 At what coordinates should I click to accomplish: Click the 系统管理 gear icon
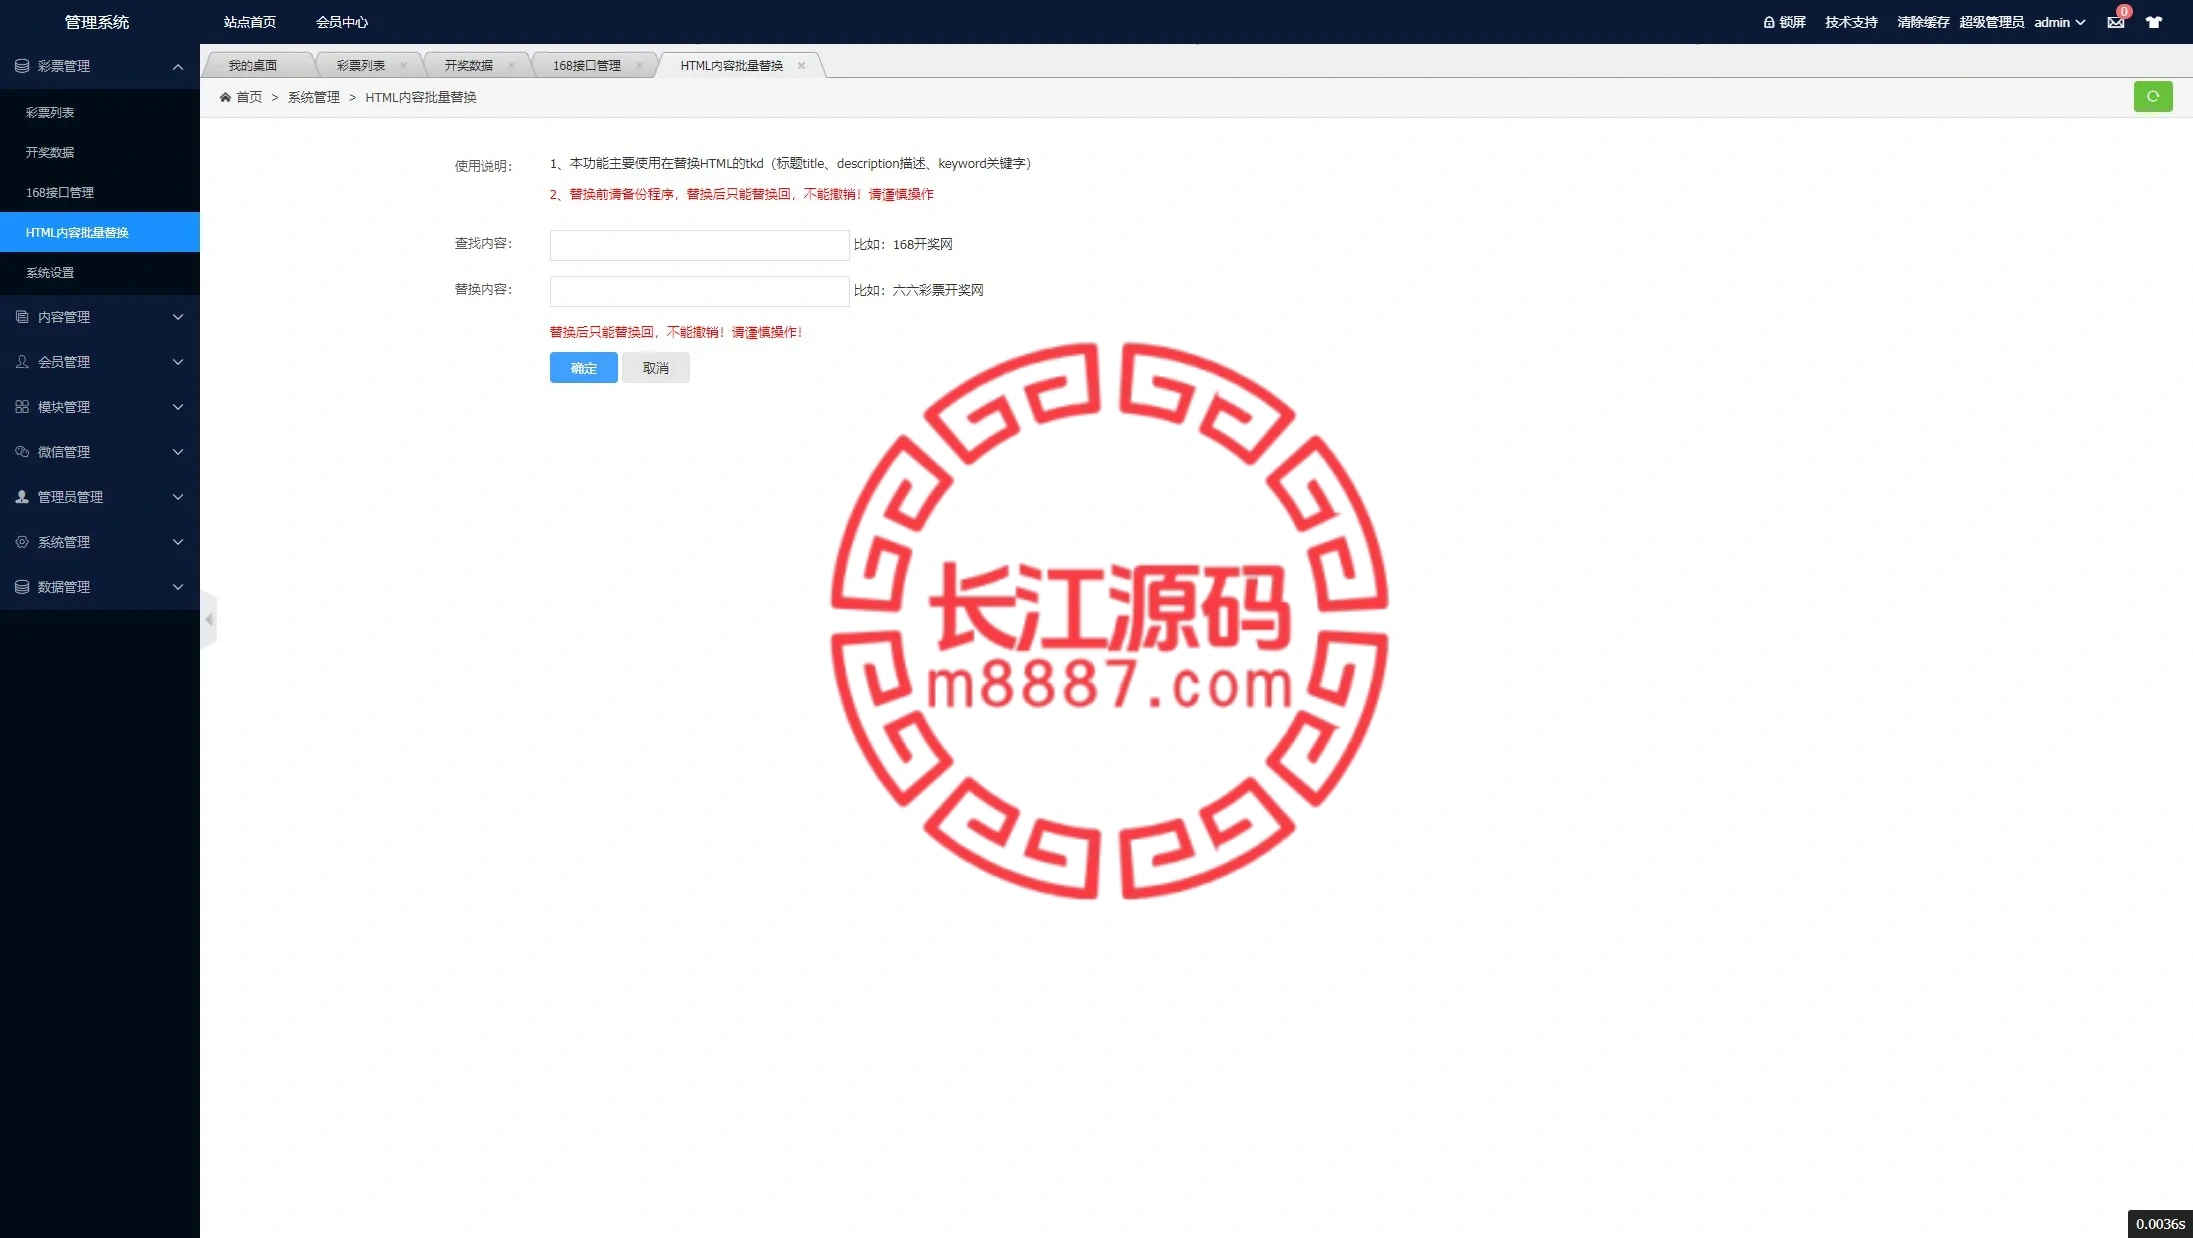click(22, 542)
